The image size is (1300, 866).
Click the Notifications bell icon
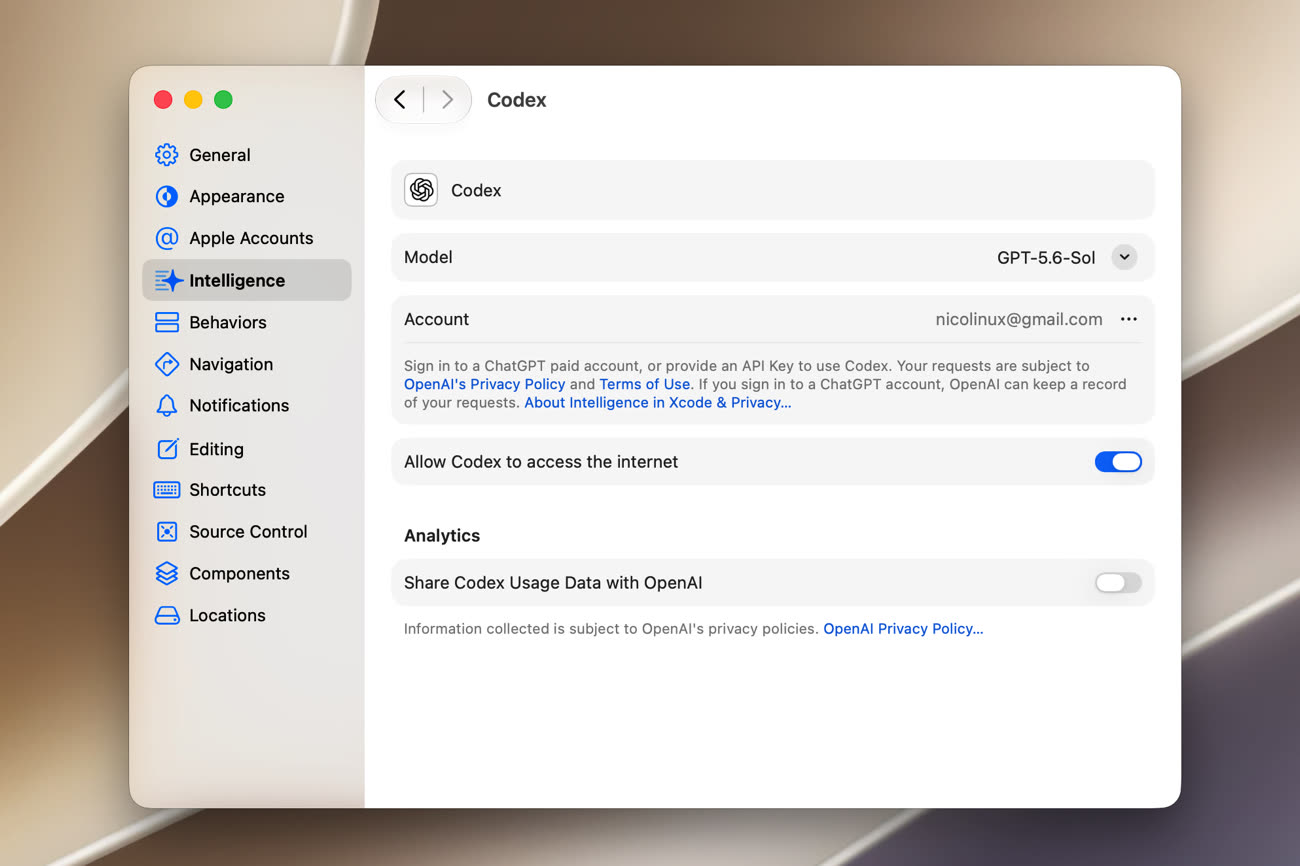[167, 405]
